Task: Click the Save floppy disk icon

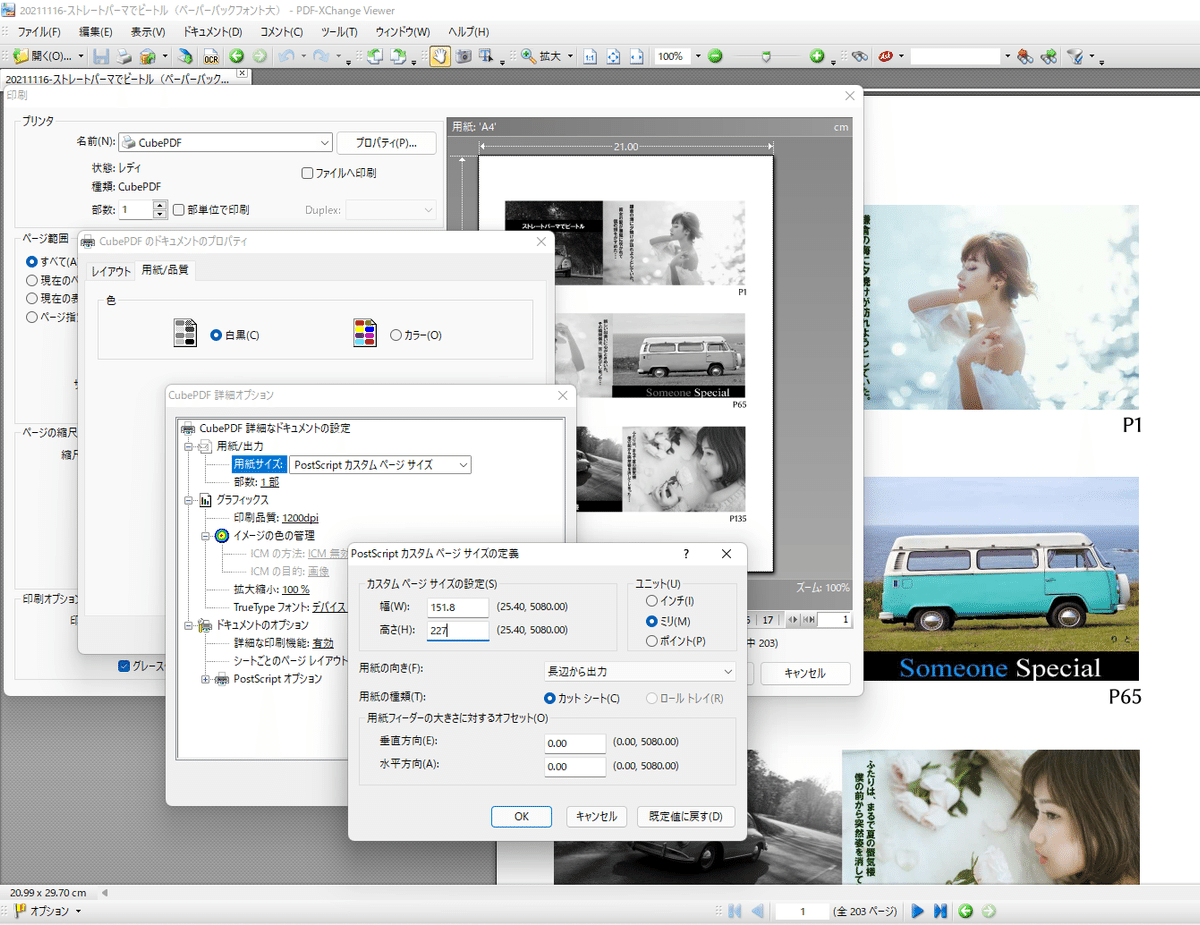Action: (x=101, y=56)
